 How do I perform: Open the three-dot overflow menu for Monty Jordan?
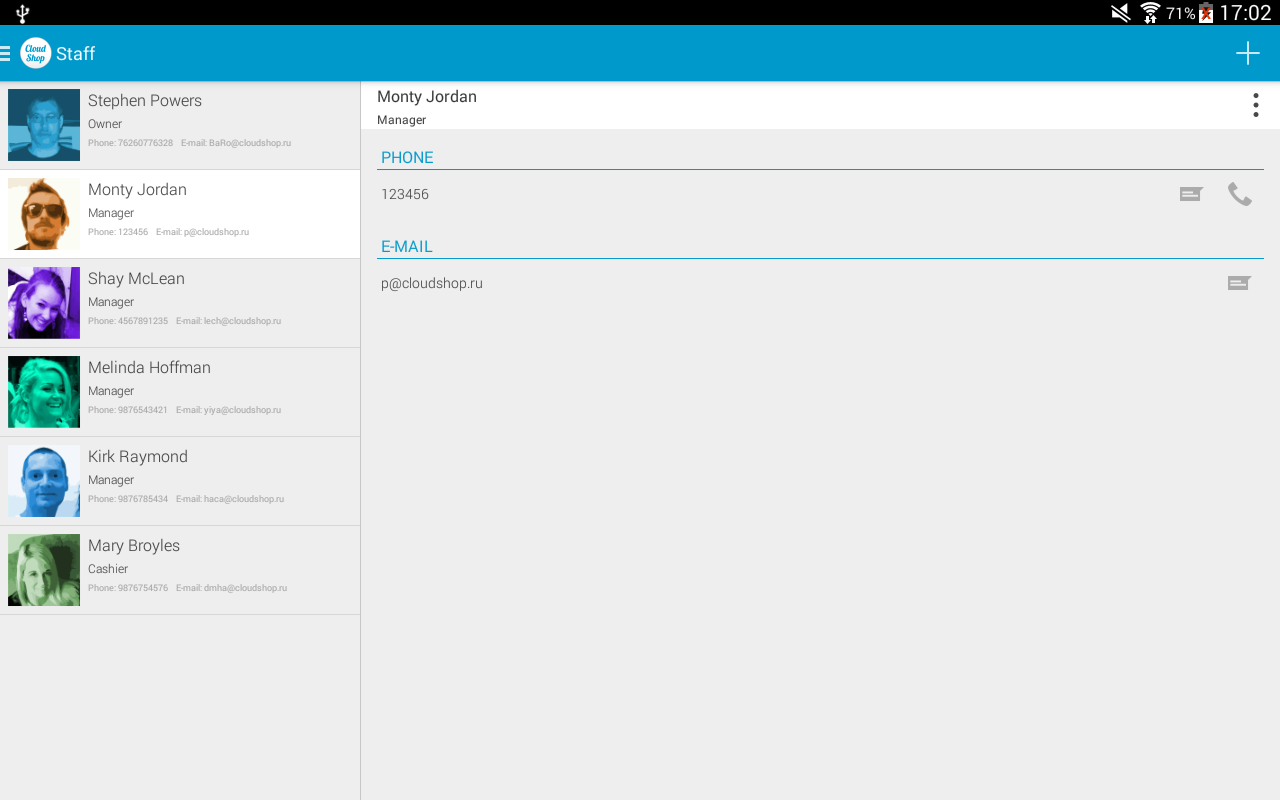(x=1255, y=105)
